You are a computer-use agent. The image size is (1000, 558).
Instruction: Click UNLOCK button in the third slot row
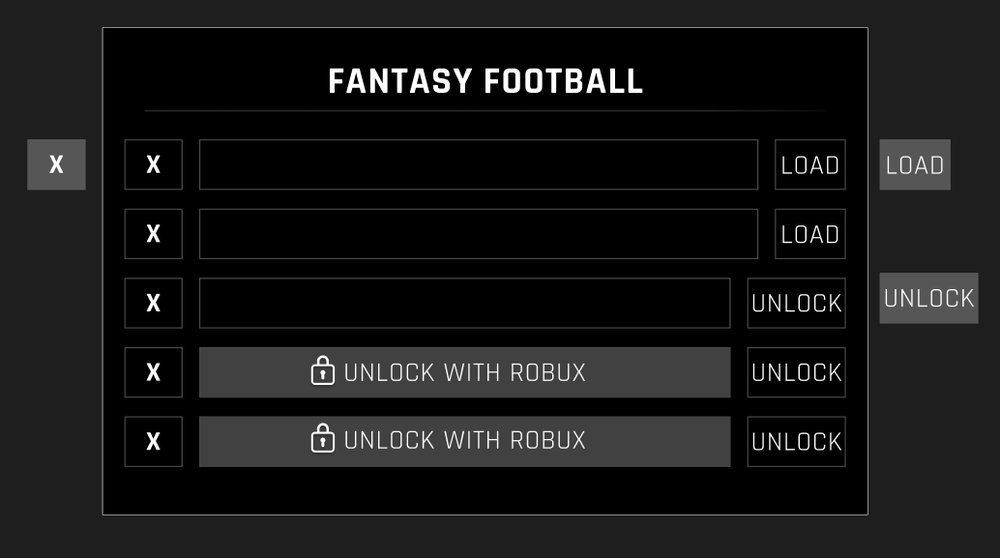coord(796,303)
